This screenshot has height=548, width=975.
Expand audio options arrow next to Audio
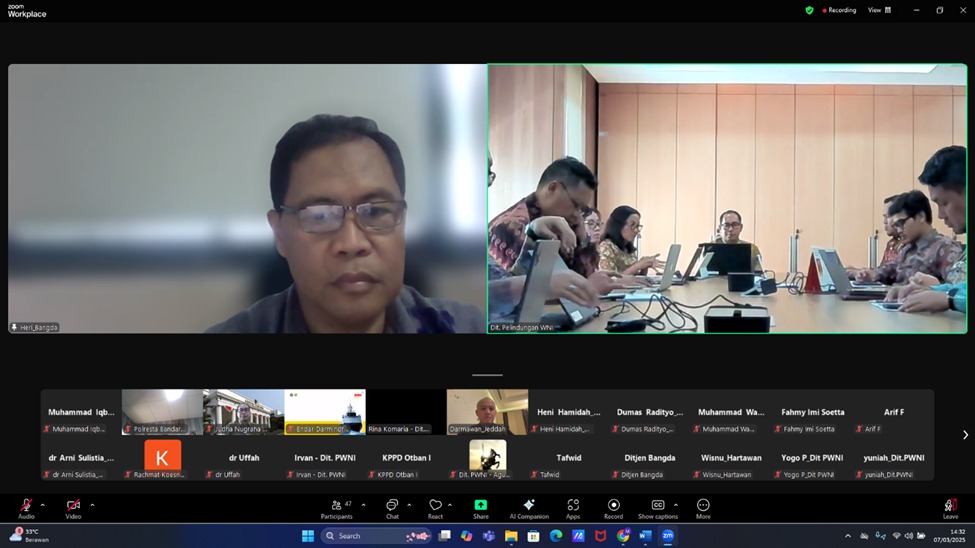(x=42, y=504)
